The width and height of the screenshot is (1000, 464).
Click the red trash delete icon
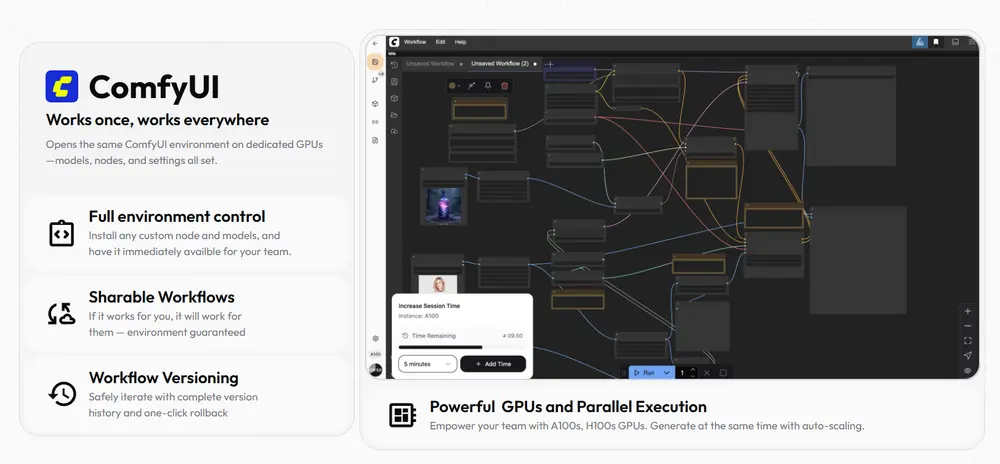[x=505, y=86]
